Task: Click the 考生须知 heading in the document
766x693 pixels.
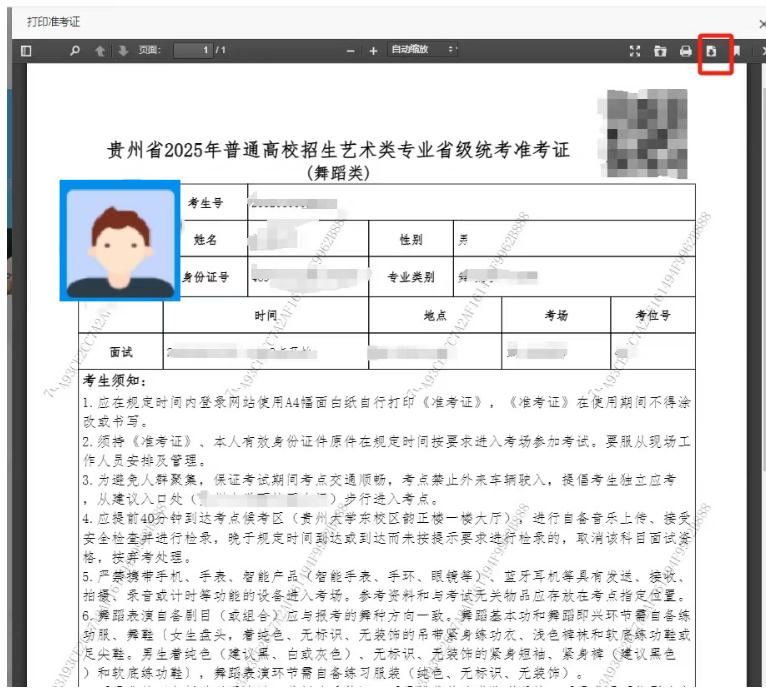Action: [x=115, y=381]
